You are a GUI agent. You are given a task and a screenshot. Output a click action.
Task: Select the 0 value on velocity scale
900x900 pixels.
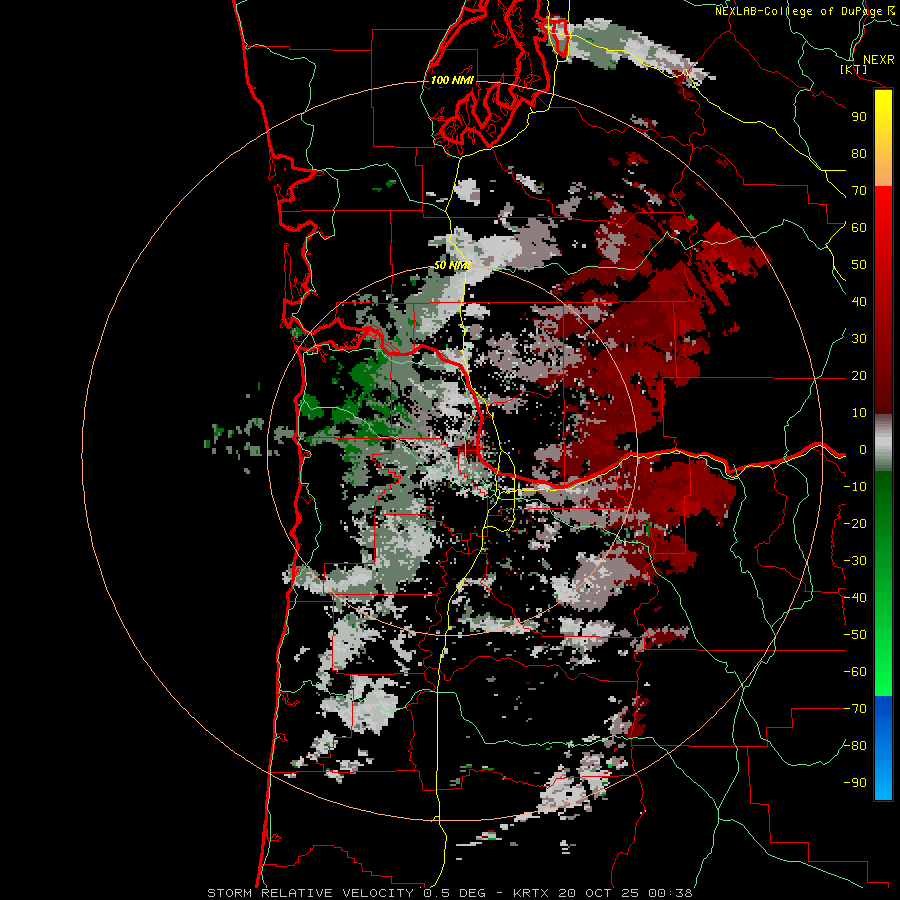click(862, 450)
